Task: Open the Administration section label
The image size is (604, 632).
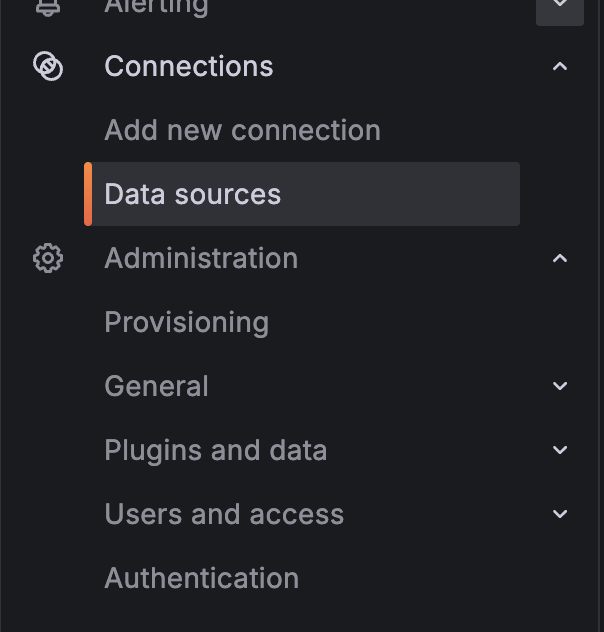Action: tap(201, 258)
